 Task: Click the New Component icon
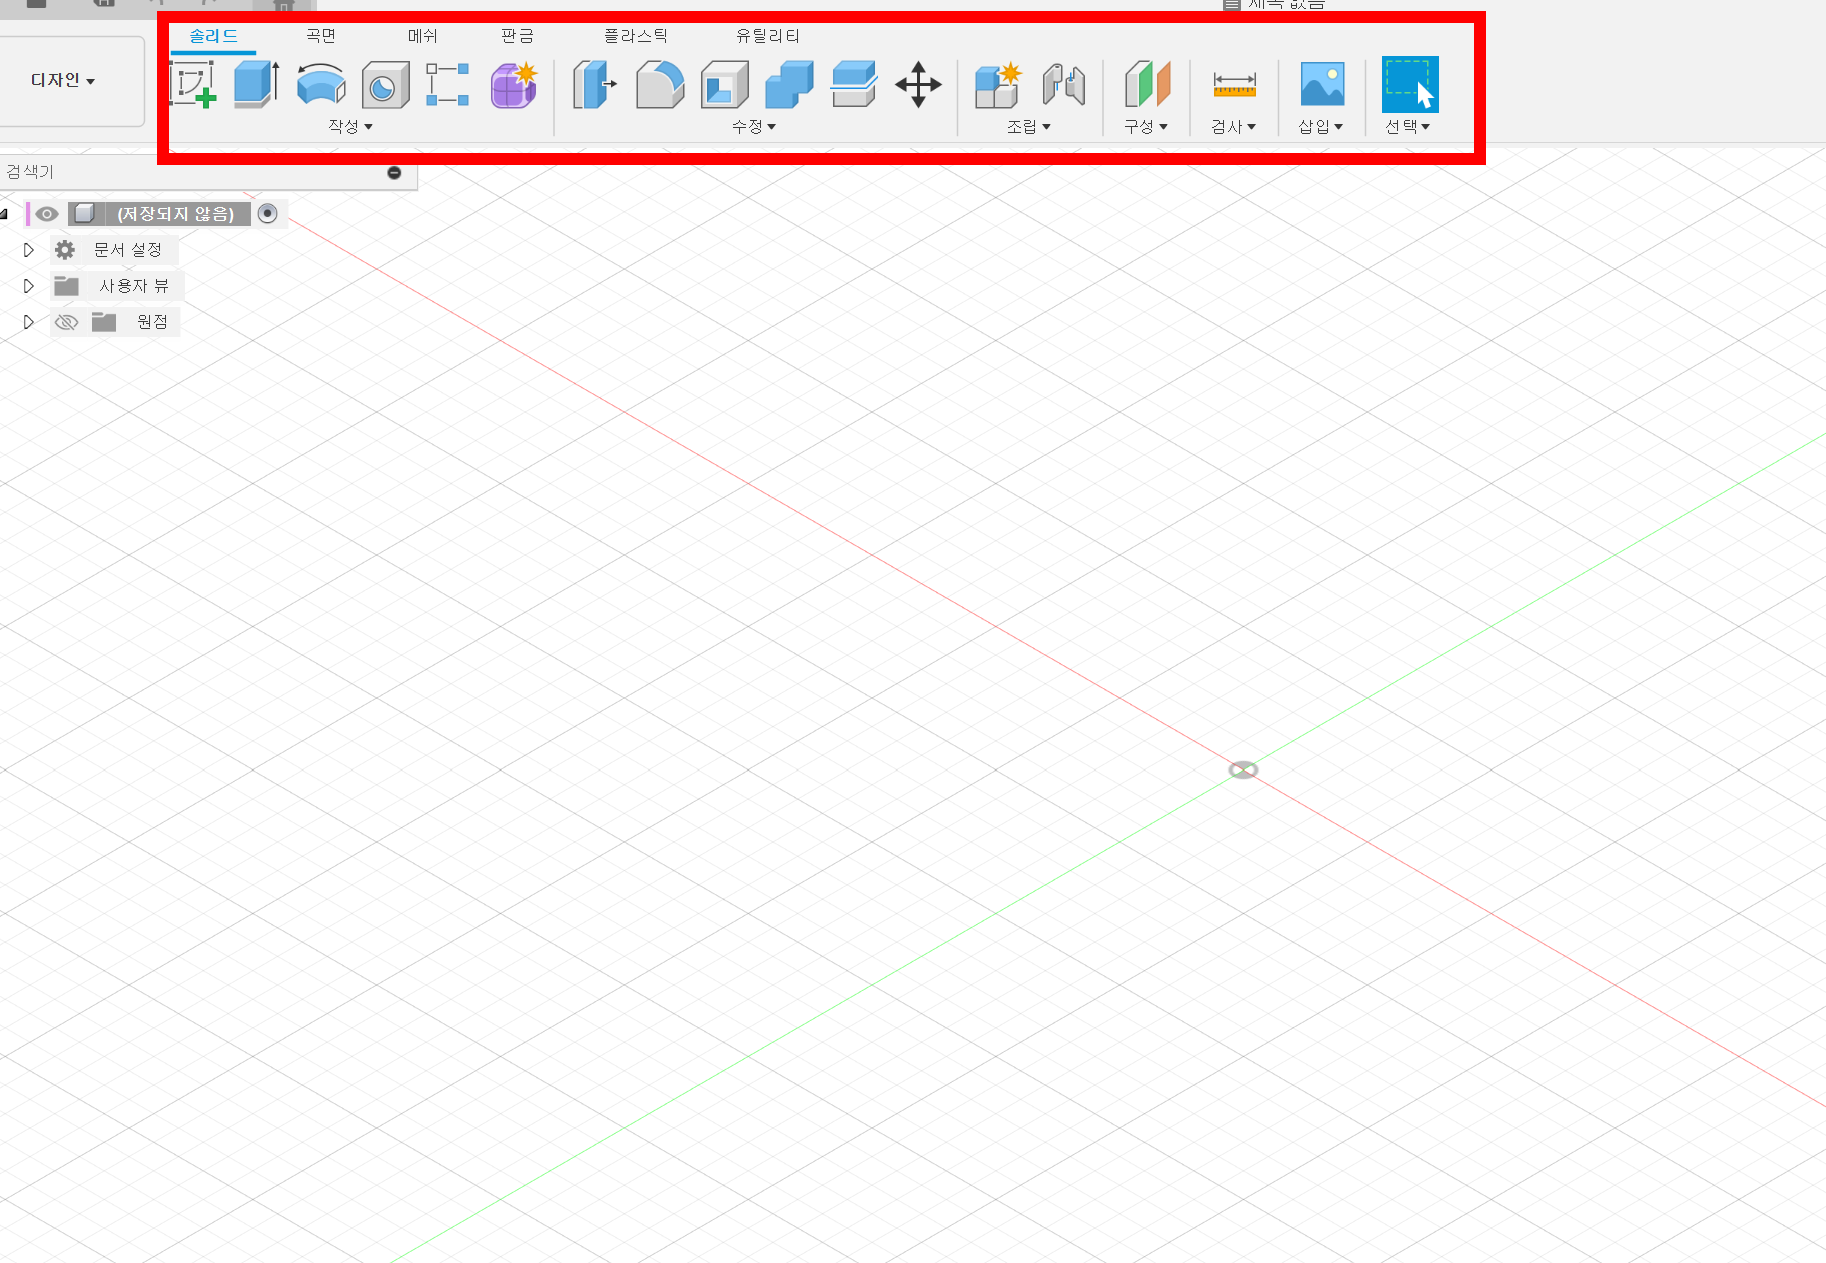click(x=998, y=85)
